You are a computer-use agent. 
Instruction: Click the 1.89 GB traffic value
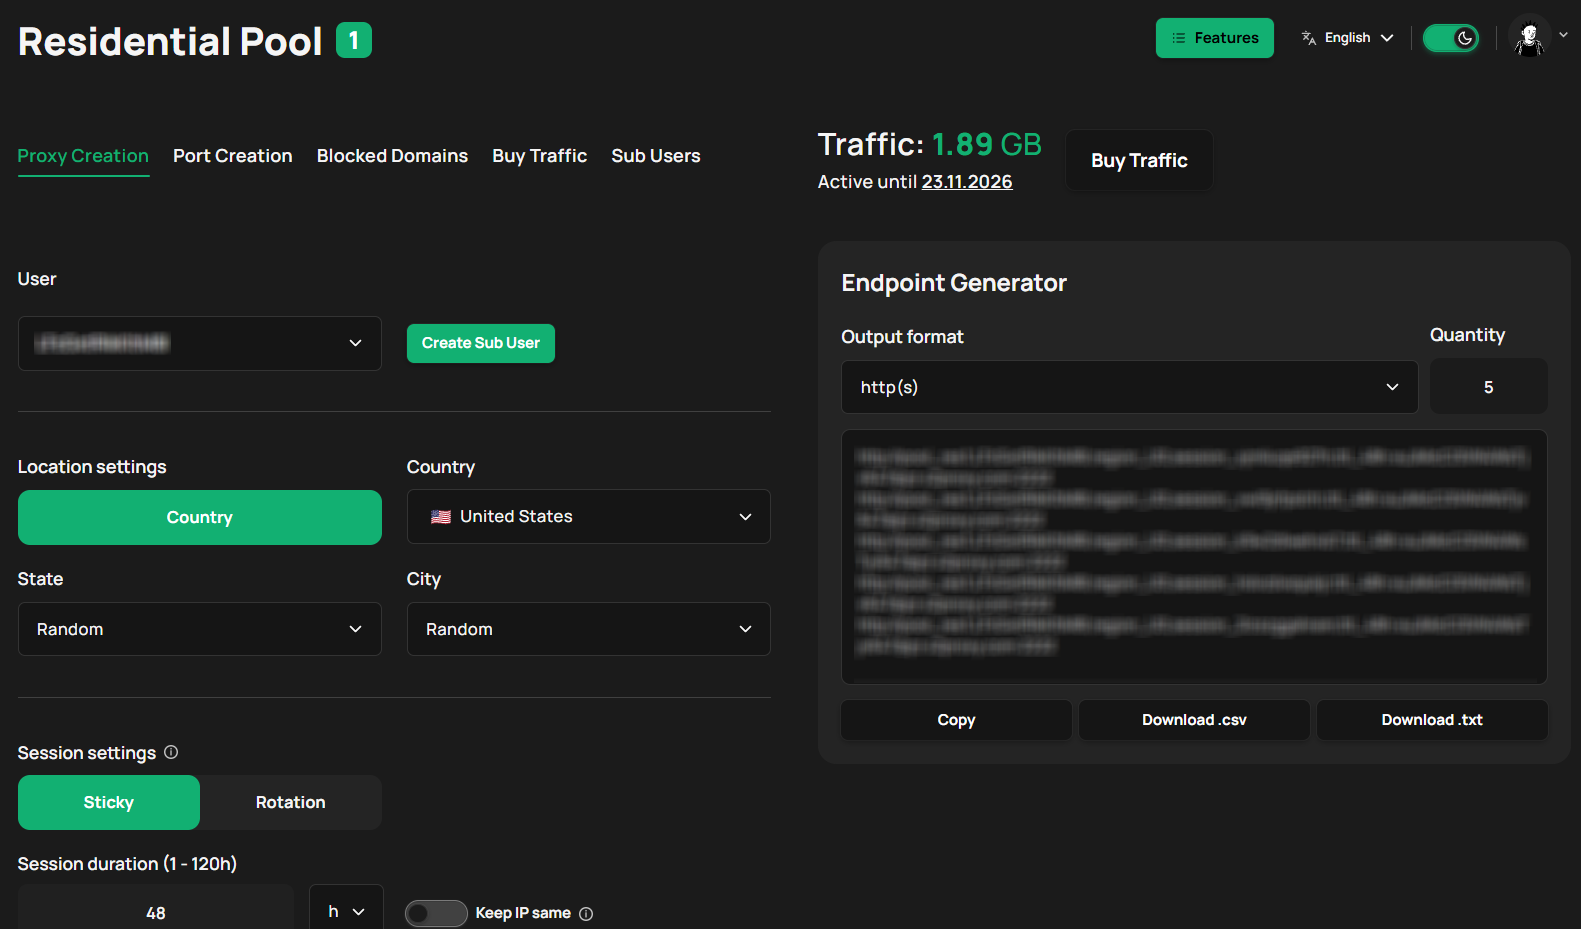tap(987, 145)
